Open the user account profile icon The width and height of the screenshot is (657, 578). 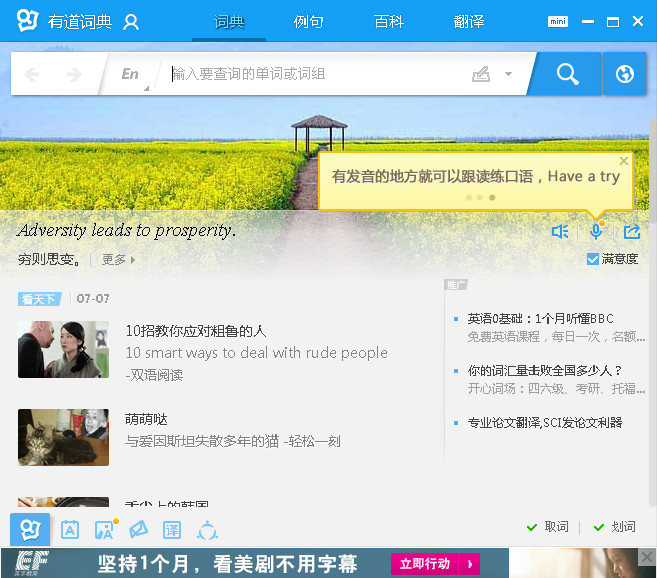(x=130, y=22)
